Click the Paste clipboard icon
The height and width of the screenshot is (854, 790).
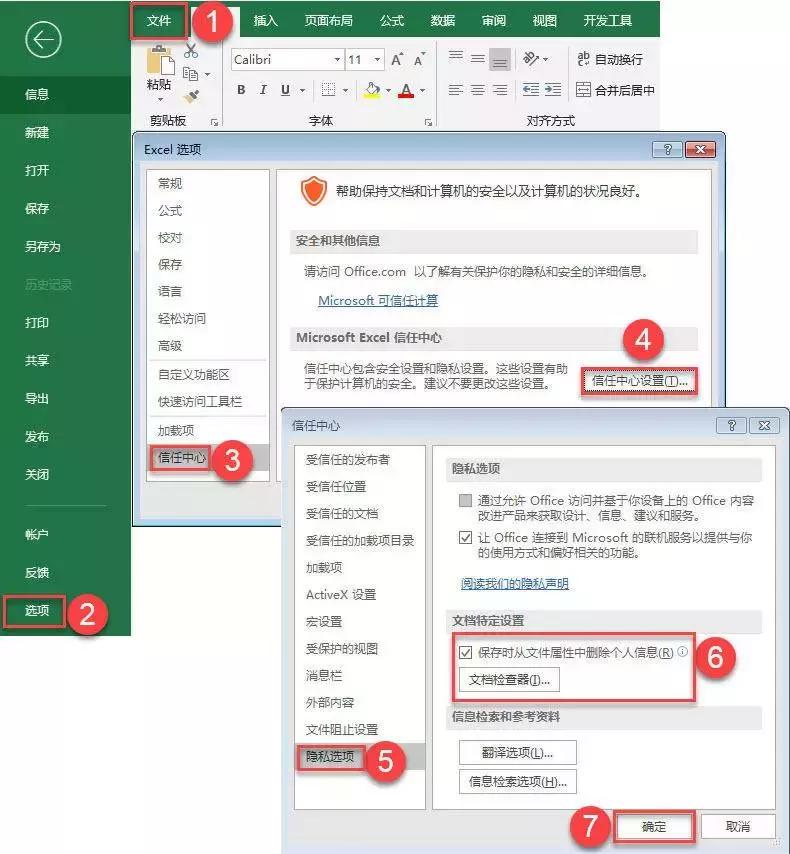coord(160,59)
